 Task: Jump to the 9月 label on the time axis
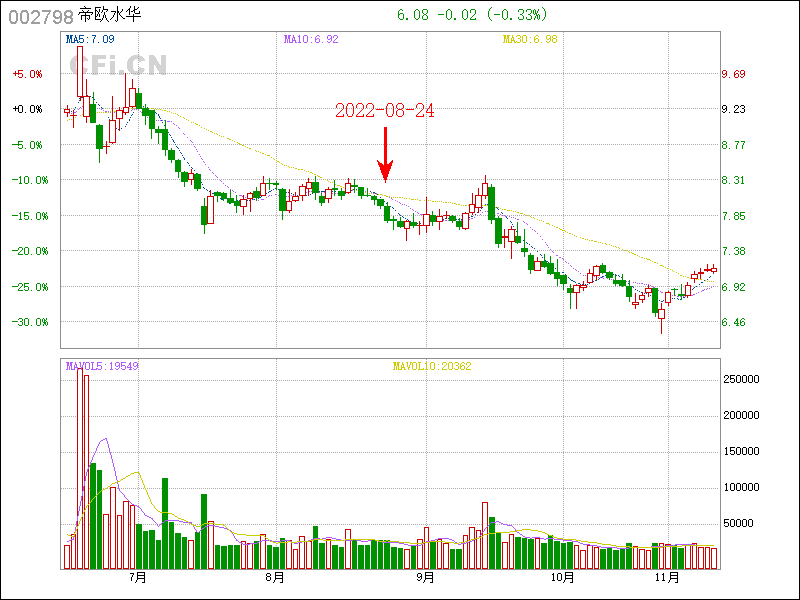click(x=425, y=578)
